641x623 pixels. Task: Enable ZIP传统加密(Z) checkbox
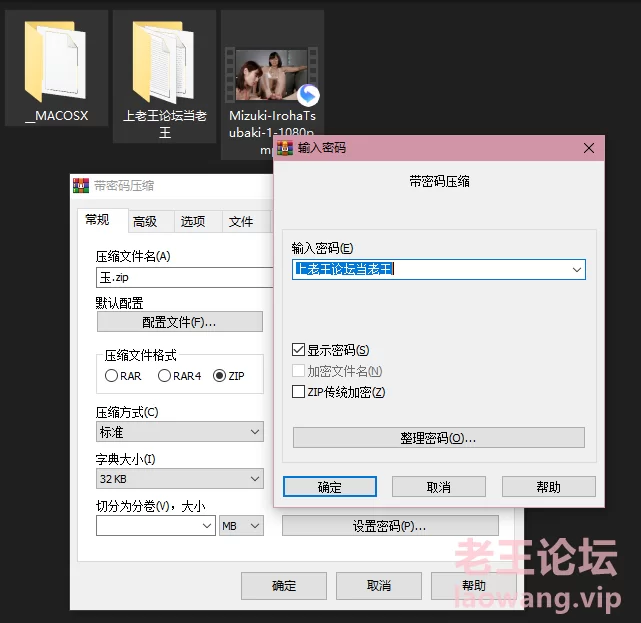click(298, 392)
